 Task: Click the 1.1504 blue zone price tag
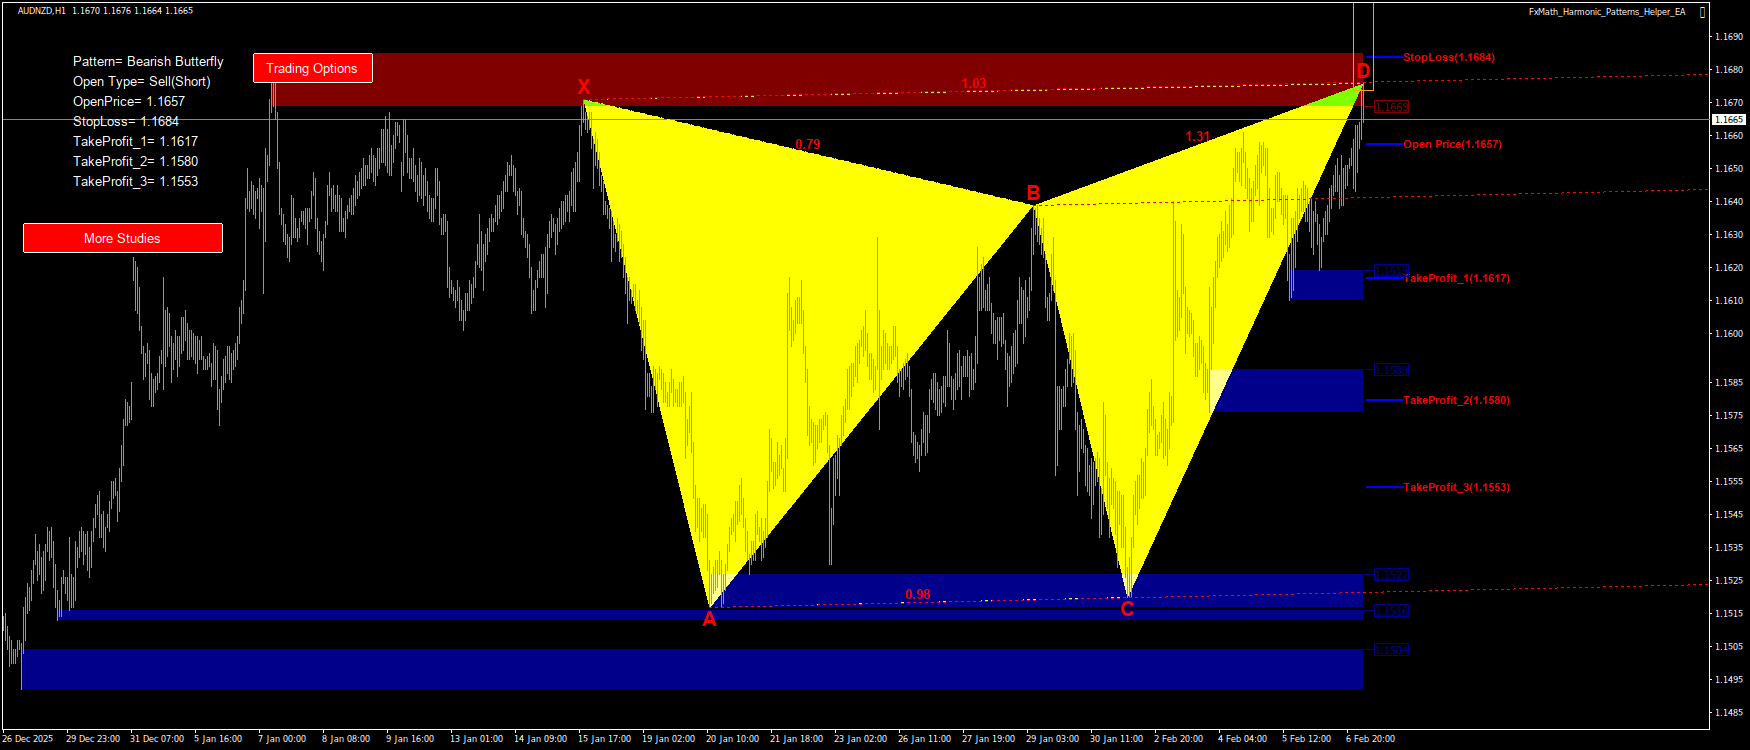point(1391,650)
